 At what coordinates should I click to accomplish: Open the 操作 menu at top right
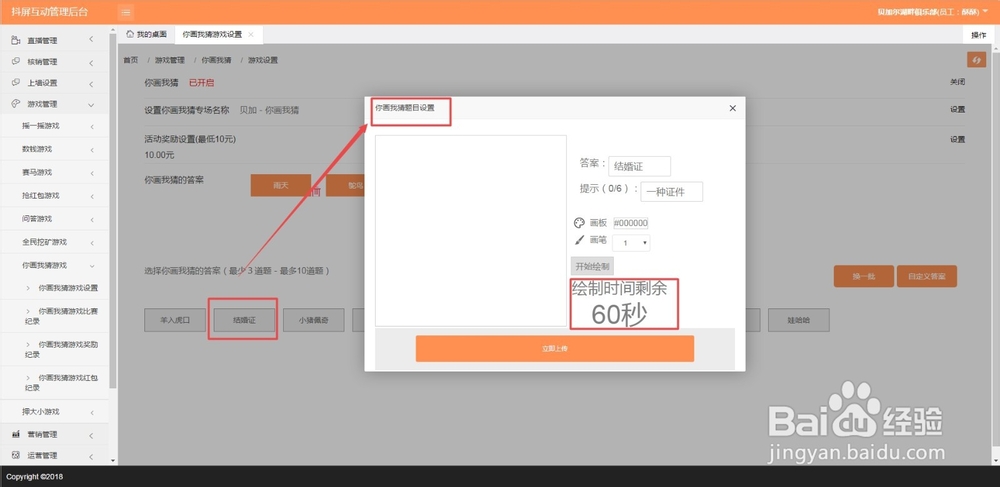tap(978, 35)
